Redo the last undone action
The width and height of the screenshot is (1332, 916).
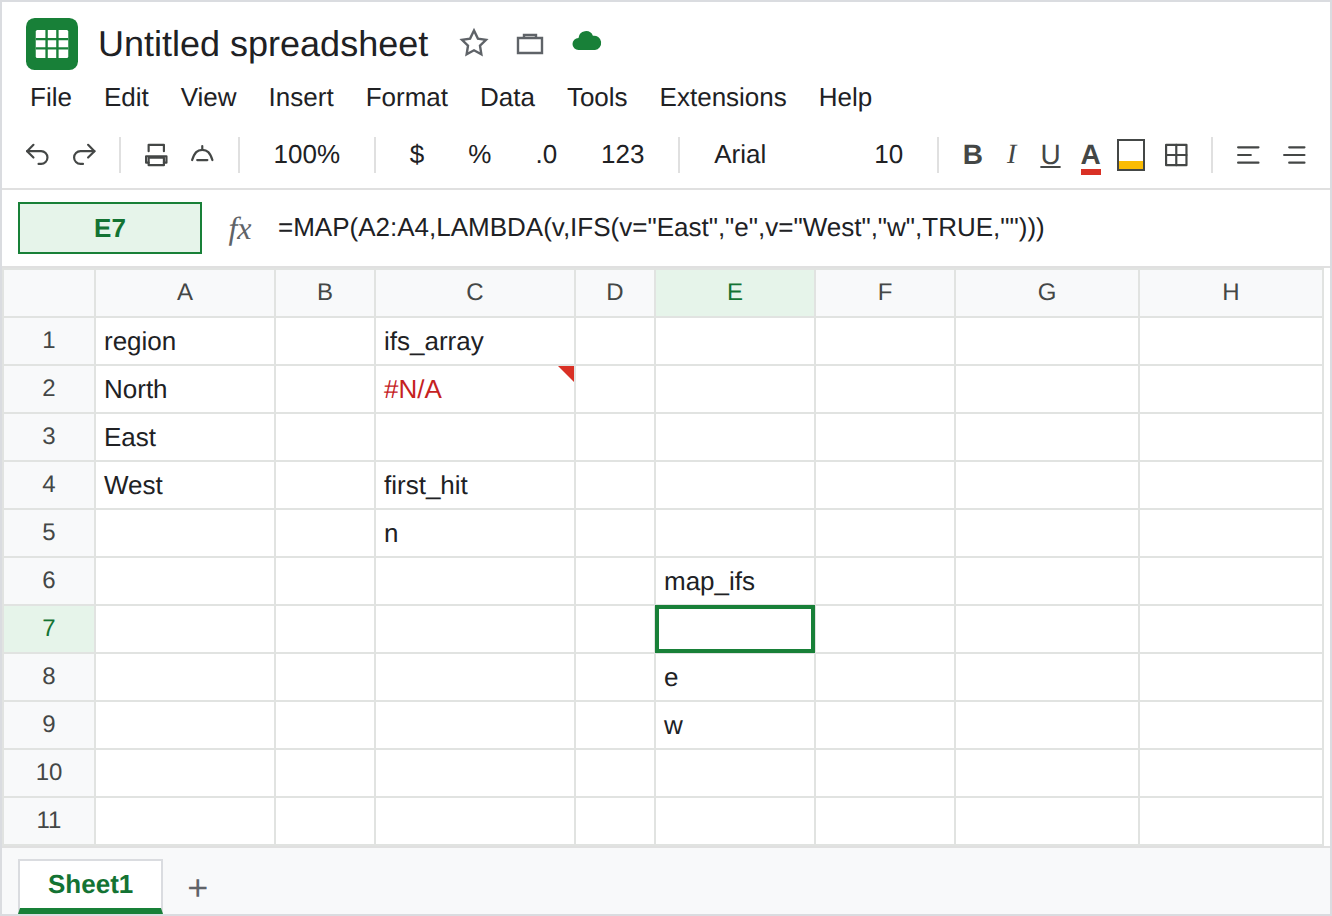[85, 155]
